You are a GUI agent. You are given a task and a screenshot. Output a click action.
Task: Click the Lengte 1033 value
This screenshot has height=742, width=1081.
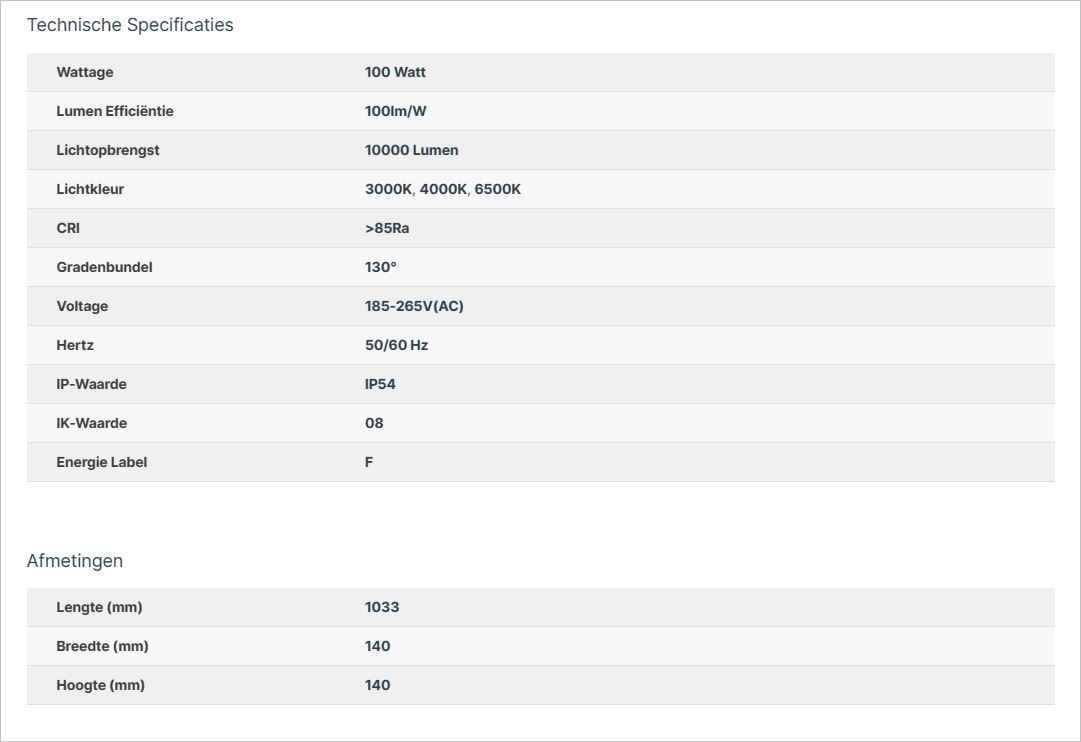click(382, 607)
